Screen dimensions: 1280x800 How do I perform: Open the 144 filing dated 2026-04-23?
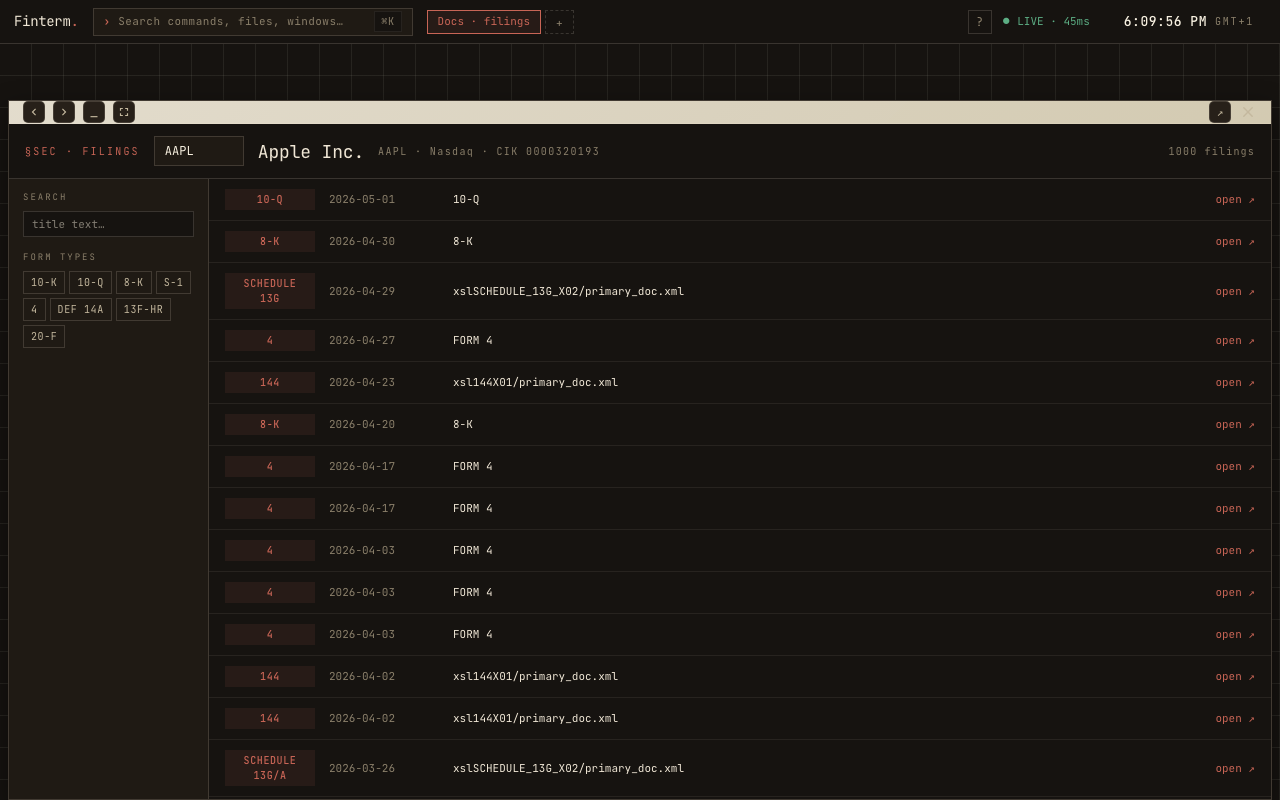(x=1235, y=383)
